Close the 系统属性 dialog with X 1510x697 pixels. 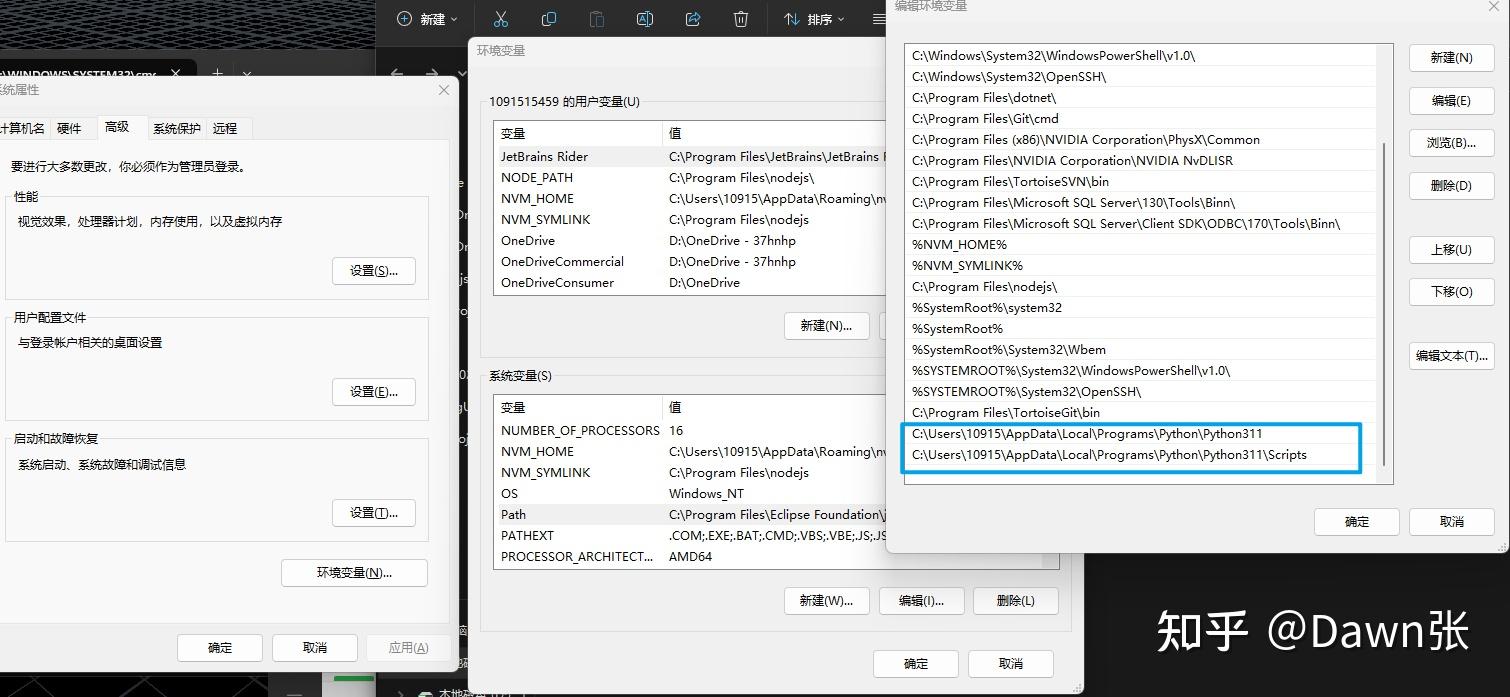tap(444, 90)
